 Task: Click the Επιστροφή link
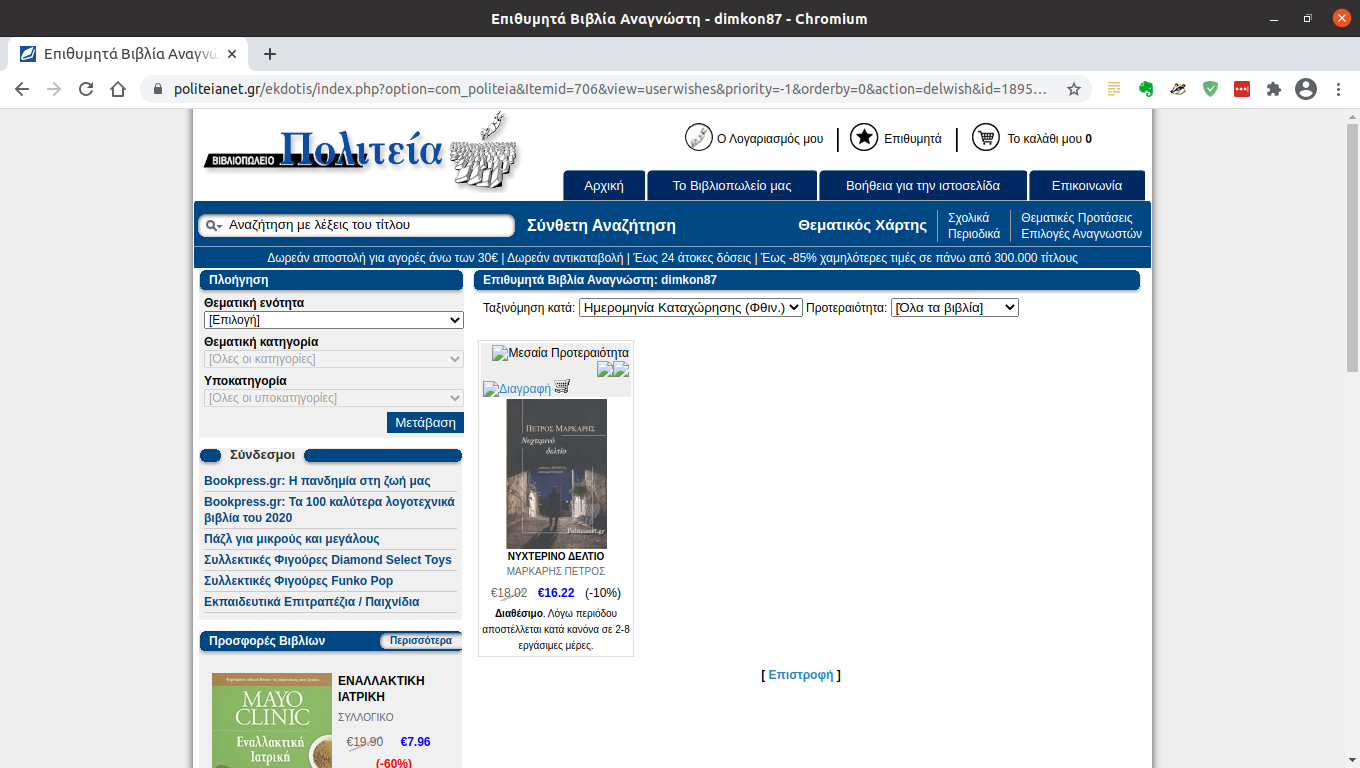coord(800,675)
